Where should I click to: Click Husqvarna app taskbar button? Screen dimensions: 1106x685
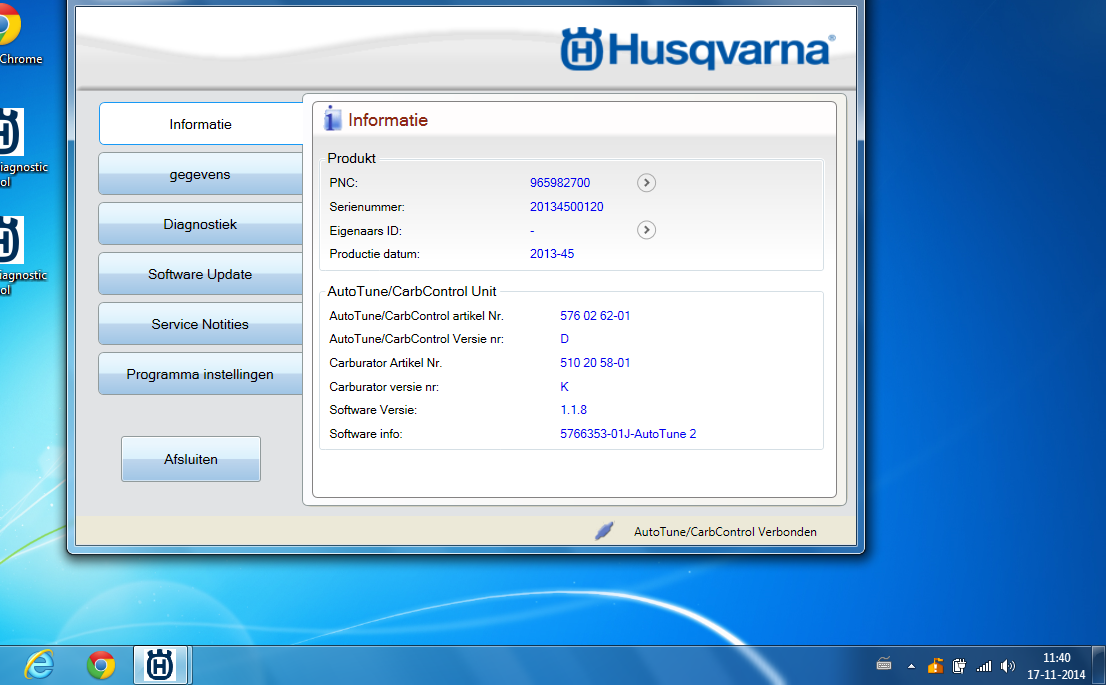pos(161,665)
